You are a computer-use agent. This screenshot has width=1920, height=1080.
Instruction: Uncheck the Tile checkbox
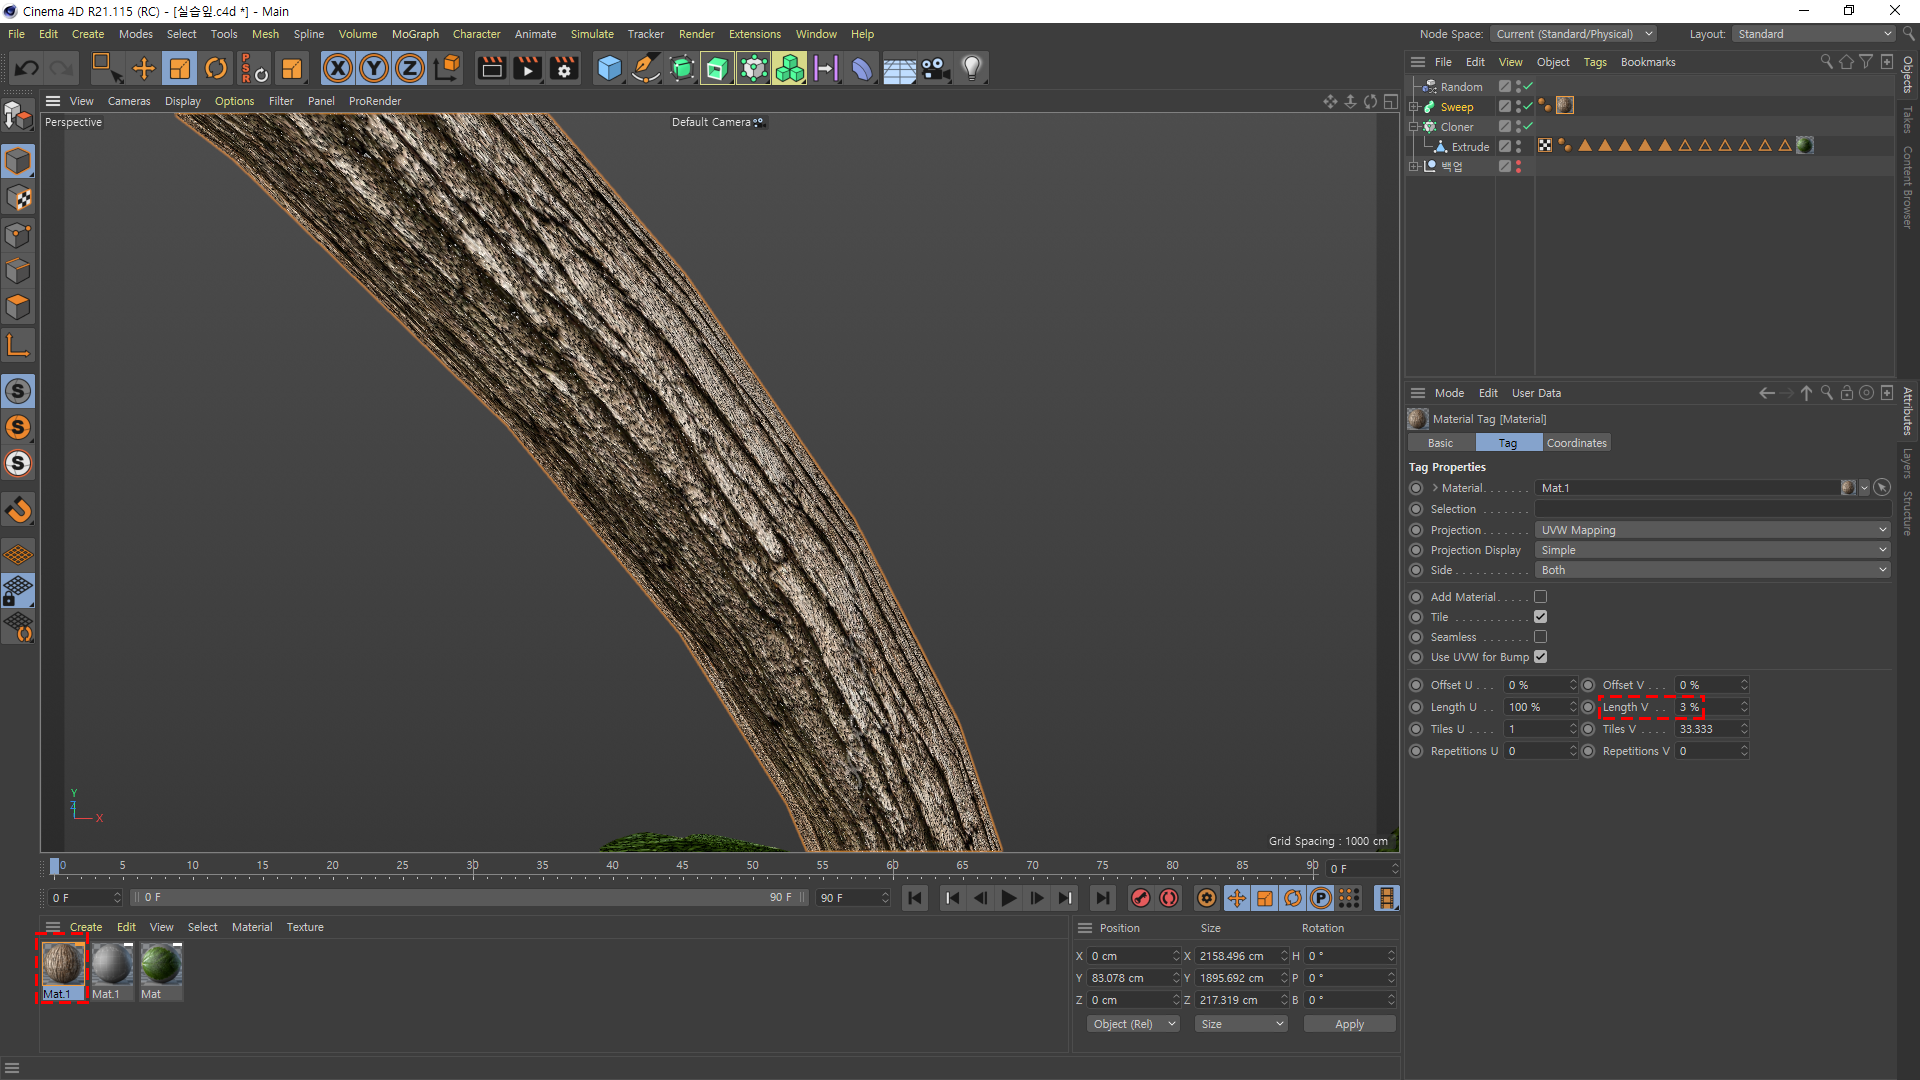[x=1540, y=617]
